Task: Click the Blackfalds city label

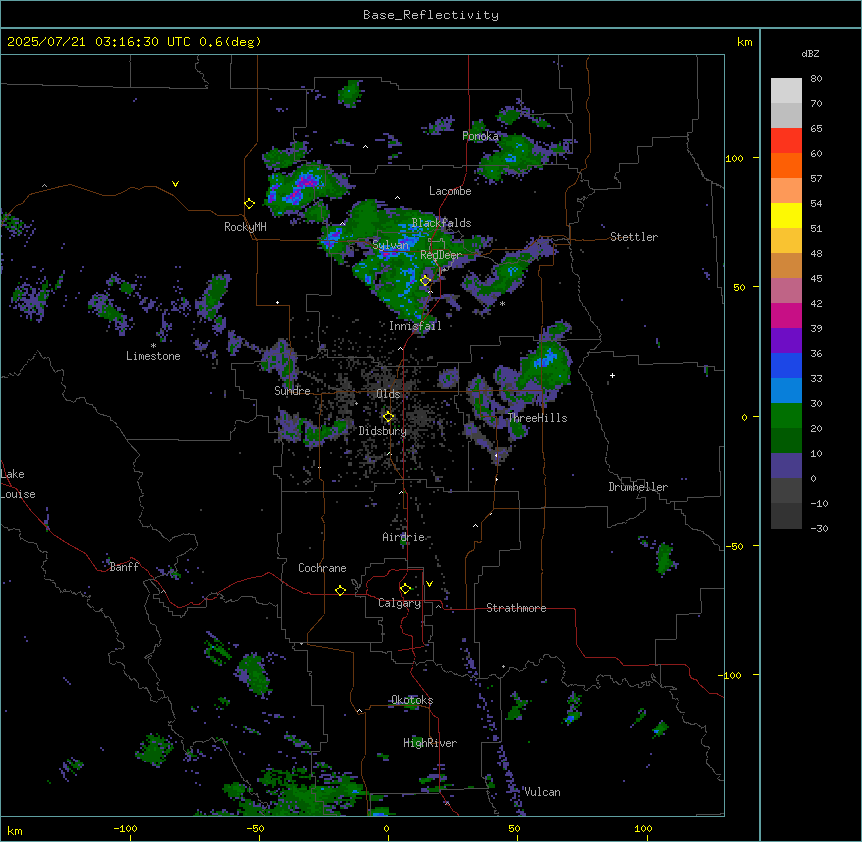Action: pos(441,223)
